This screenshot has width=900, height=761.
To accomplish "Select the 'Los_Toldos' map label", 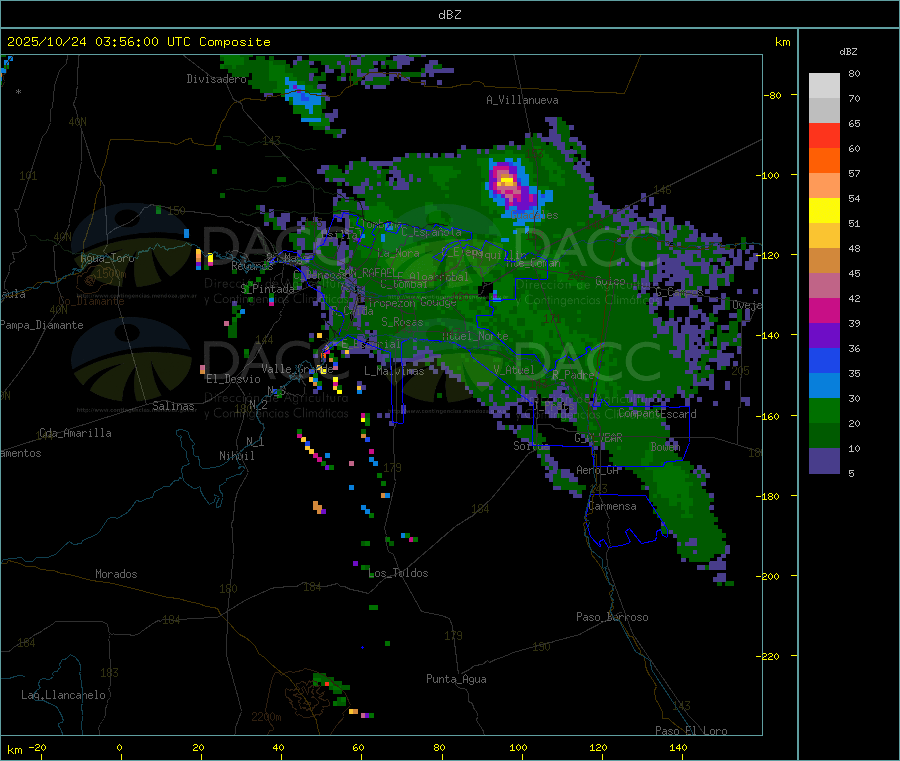I will [x=399, y=573].
